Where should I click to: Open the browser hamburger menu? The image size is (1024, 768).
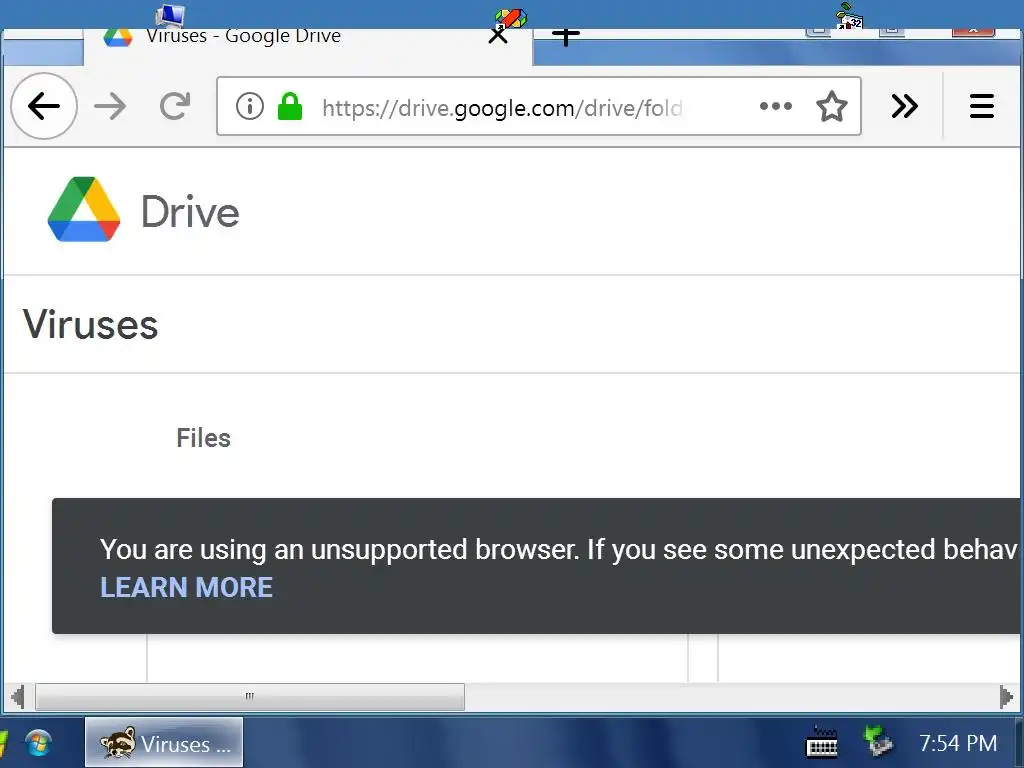pos(982,106)
